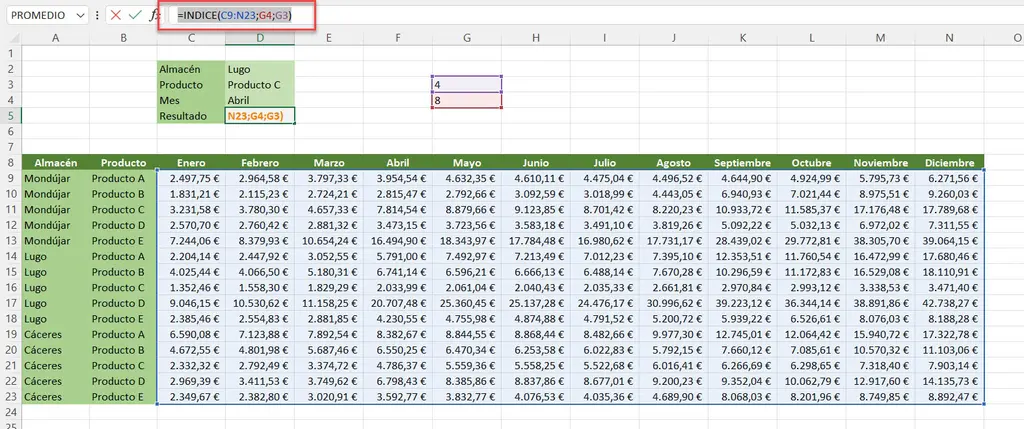
Task: Click cell with 2.497,75 € value
Action: [x=191, y=178]
